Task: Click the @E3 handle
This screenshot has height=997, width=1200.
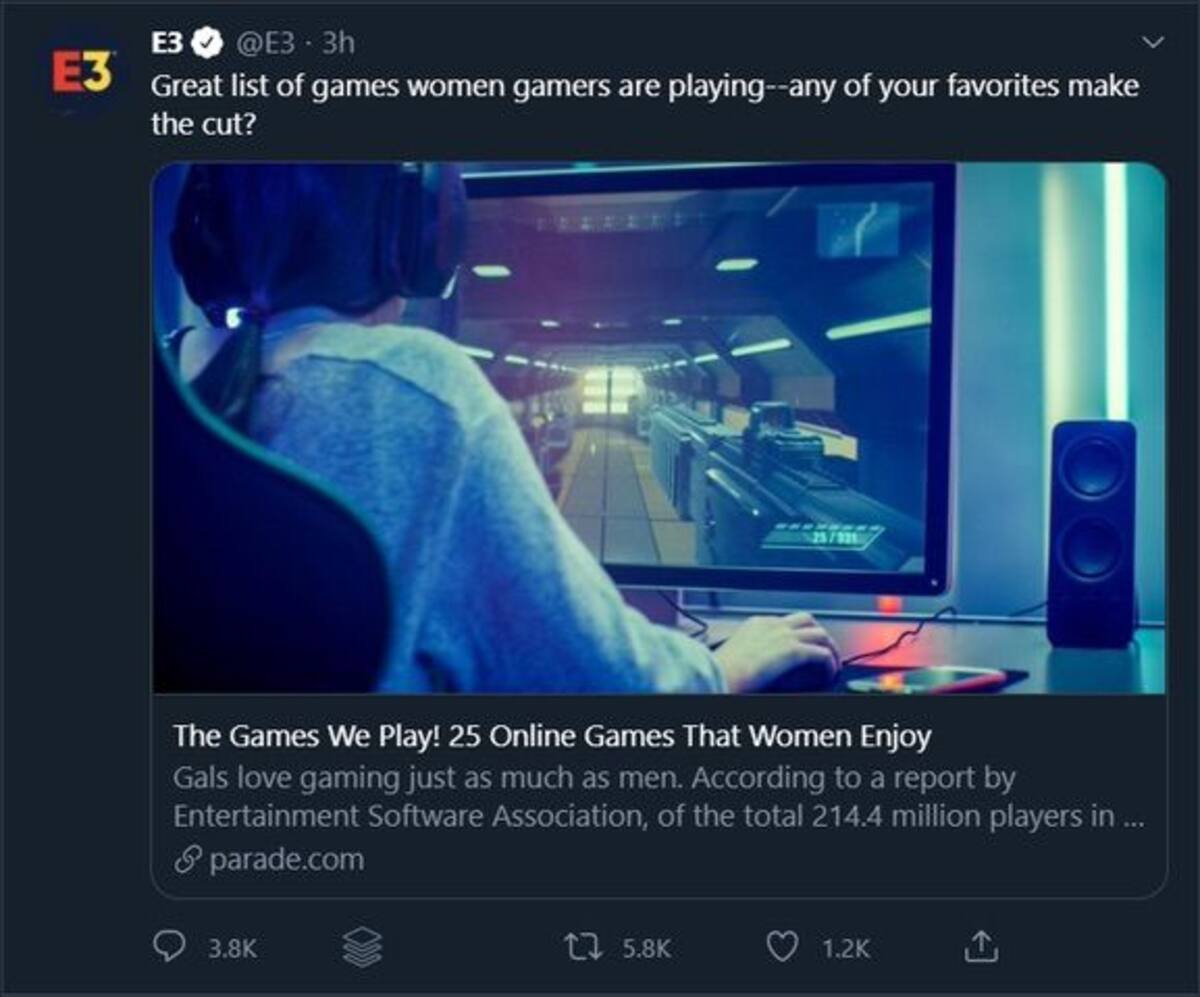Action: pos(264,42)
